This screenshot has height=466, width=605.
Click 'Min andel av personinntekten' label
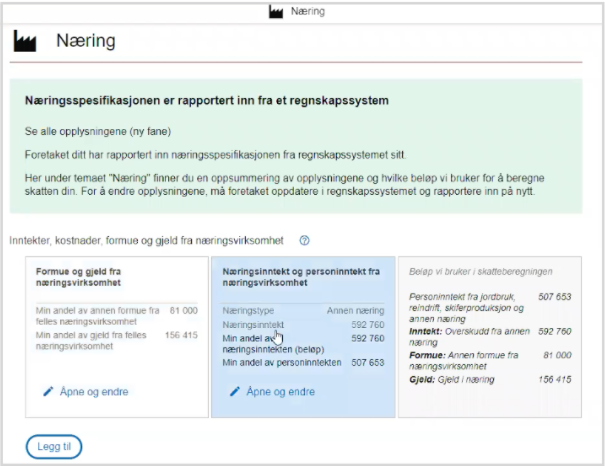(282, 363)
